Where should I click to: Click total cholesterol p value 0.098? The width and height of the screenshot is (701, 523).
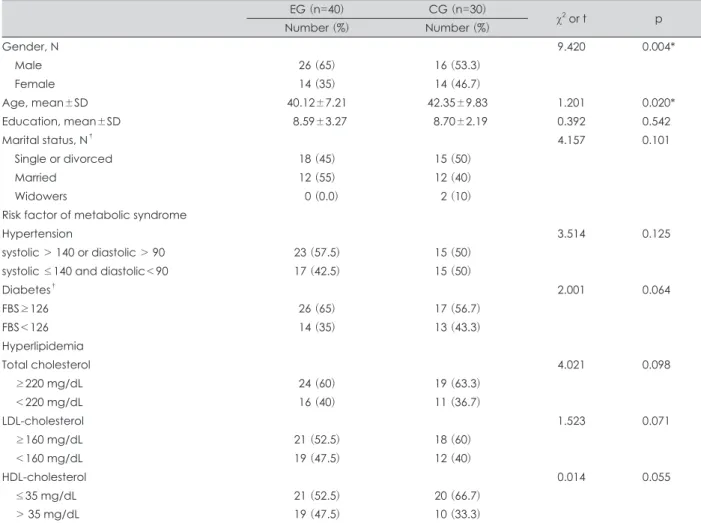coord(656,365)
